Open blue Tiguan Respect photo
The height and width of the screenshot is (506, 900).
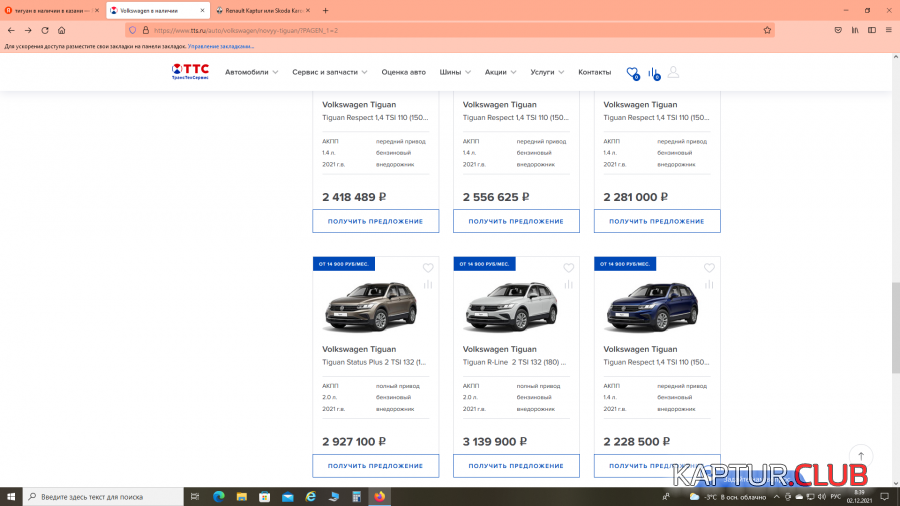pyautogui.click(x=652, y=307)
